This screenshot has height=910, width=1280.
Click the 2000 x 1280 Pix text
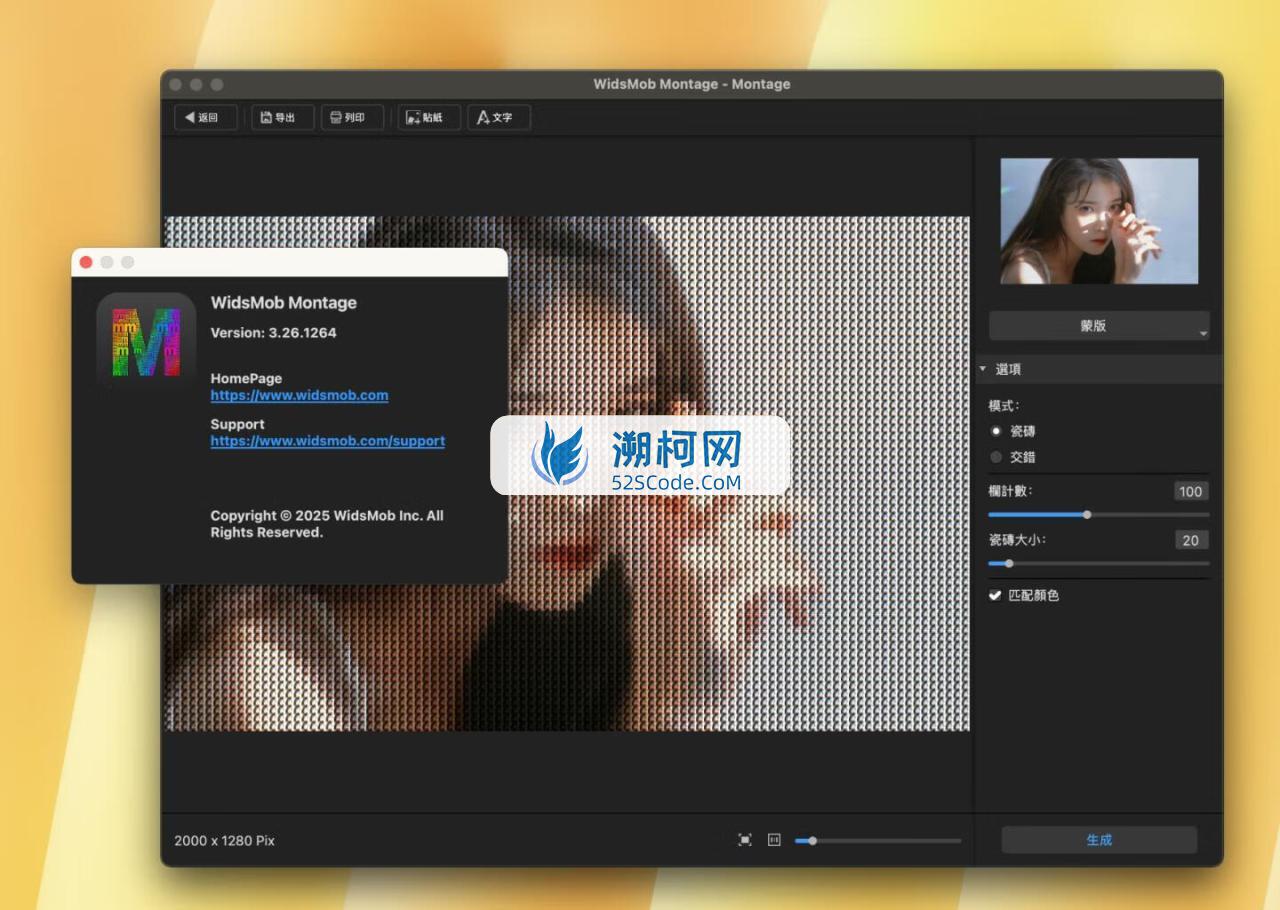pos(224,841)
